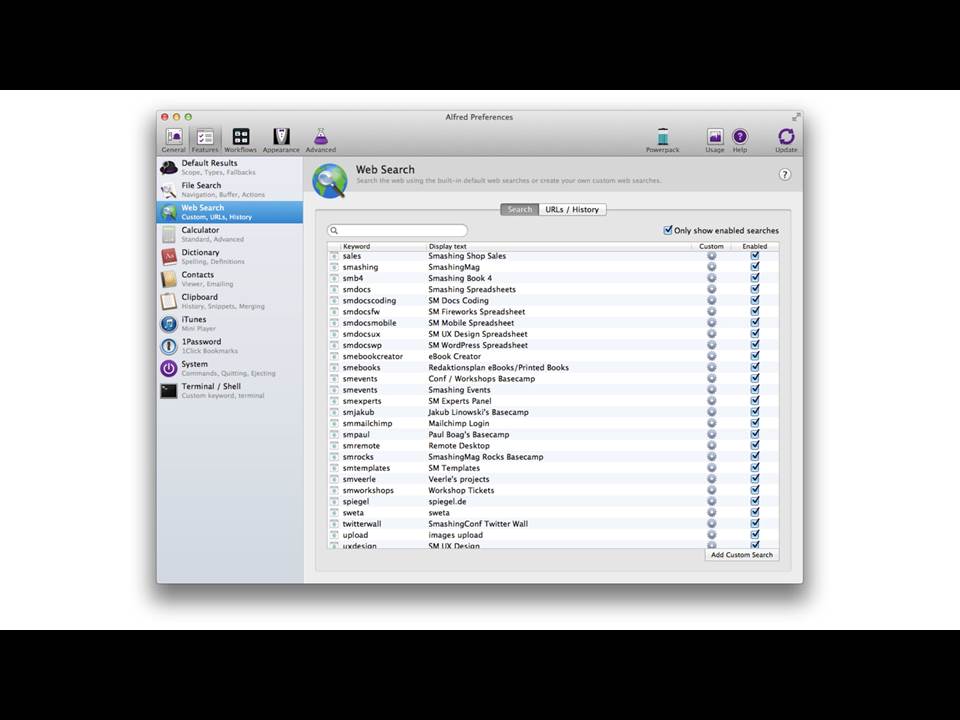
Task: Select the smdocsfw keyword row
Action: pos(553,312)
